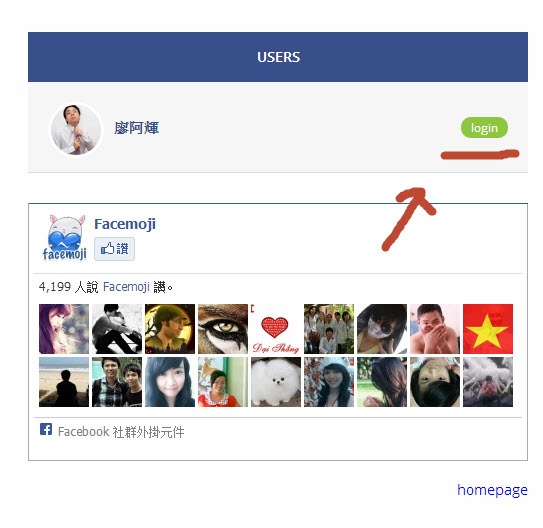Open the Facemoji page title link
Screen dimensions: 543x528
pyautogui.click(x=125, y=224)
